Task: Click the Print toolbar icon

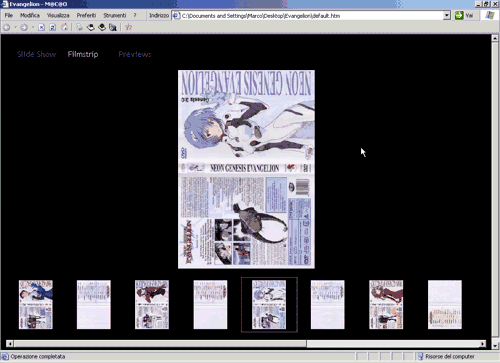Action: pyautogui.click(x=79, y=27)
